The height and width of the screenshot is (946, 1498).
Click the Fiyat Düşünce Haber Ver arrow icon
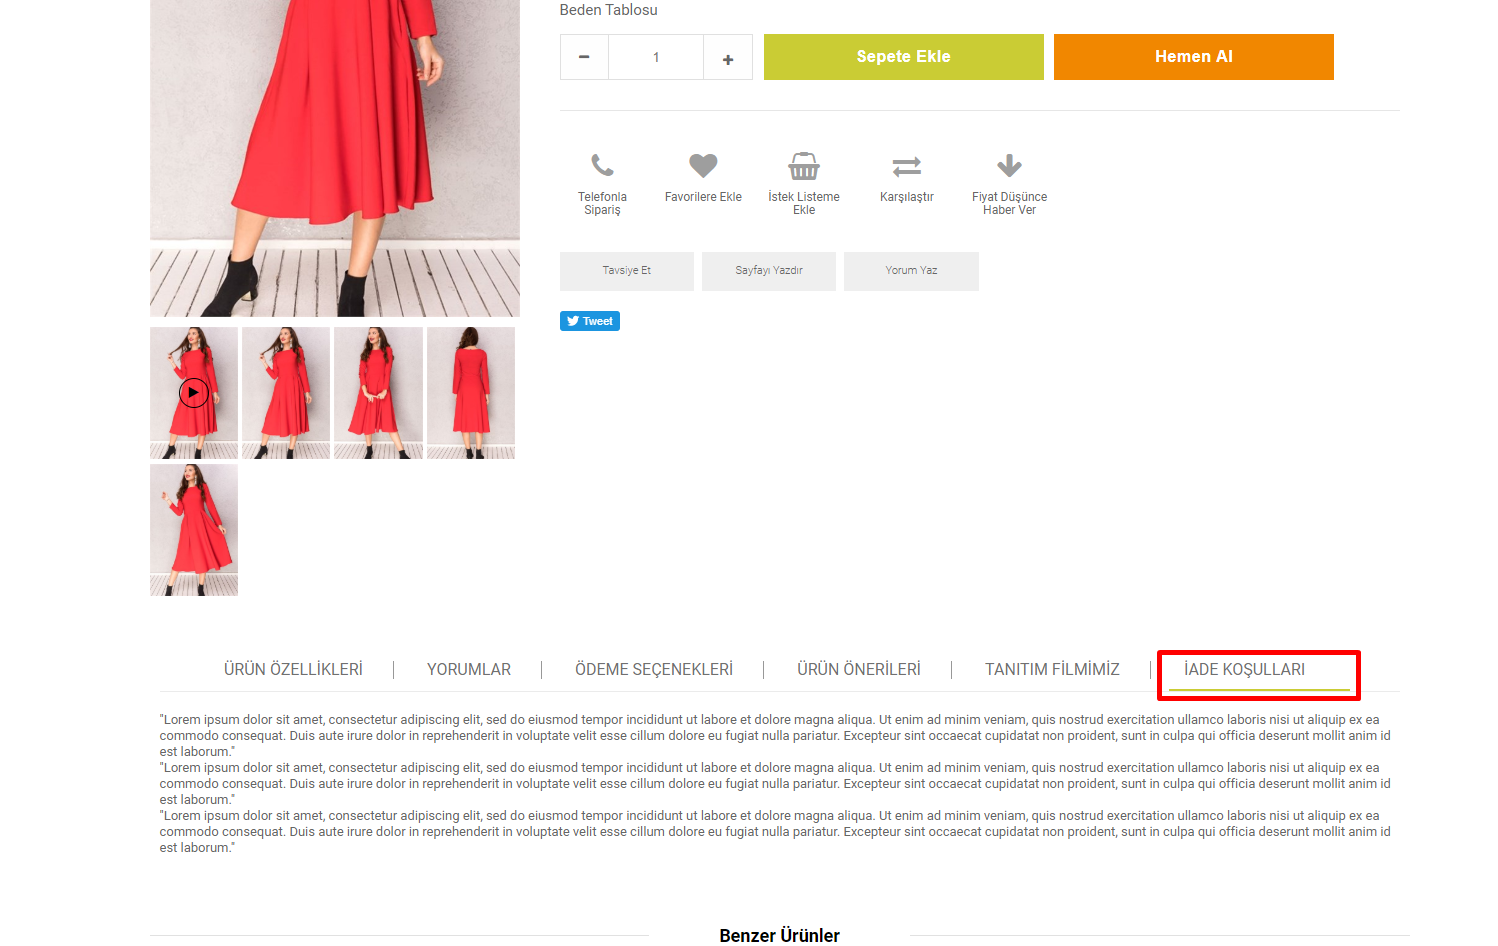click(1009, 165)
